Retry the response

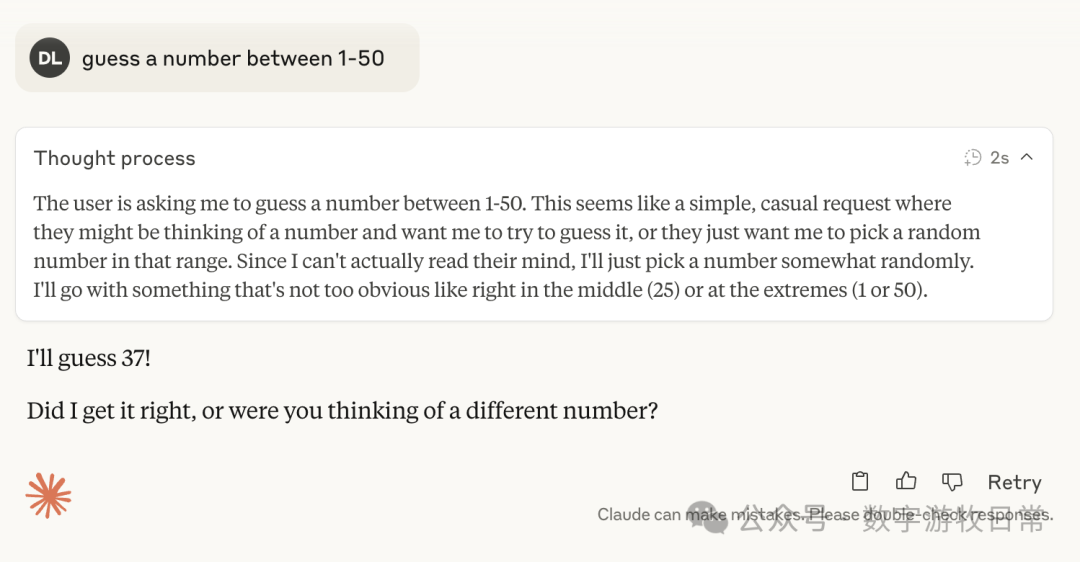[1014, 482]
